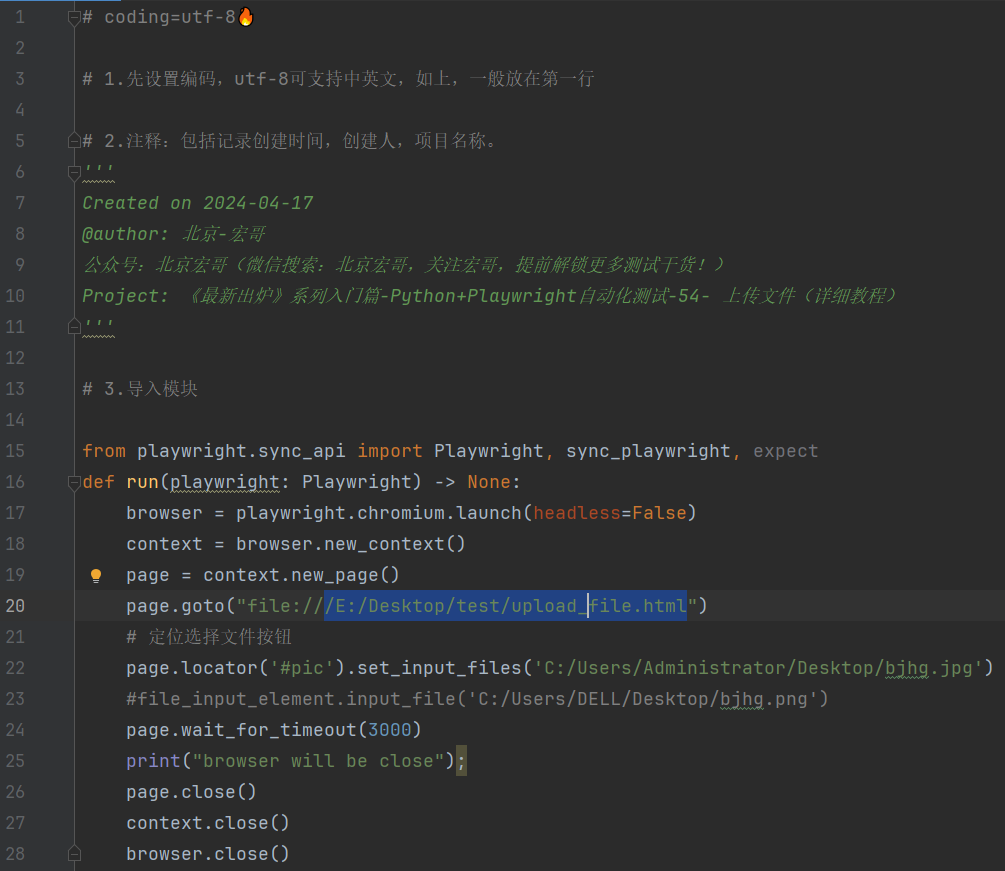Click the highlighted semicolon after the print statement
Image resolution: width=1005 pixels, height=871 pixels.
click(461, 761)
